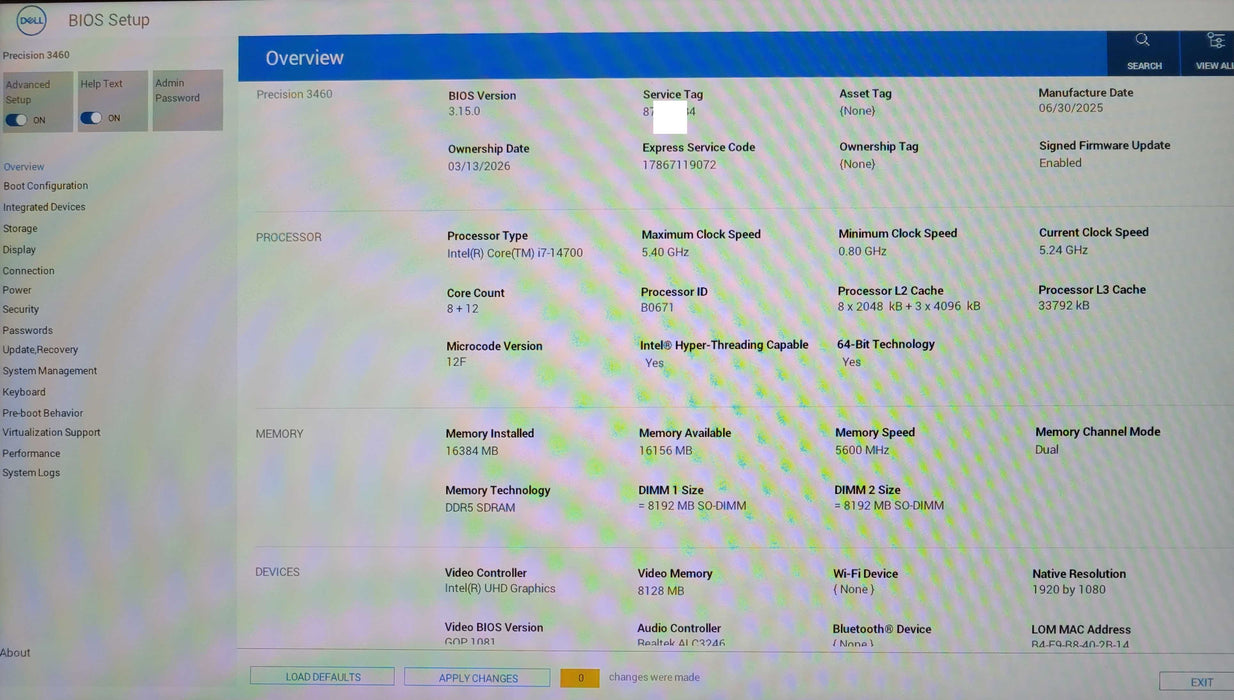Toggle the Advanced Setup switch
The height and width of the screenshot is (700, 1234).
(17, 120)
